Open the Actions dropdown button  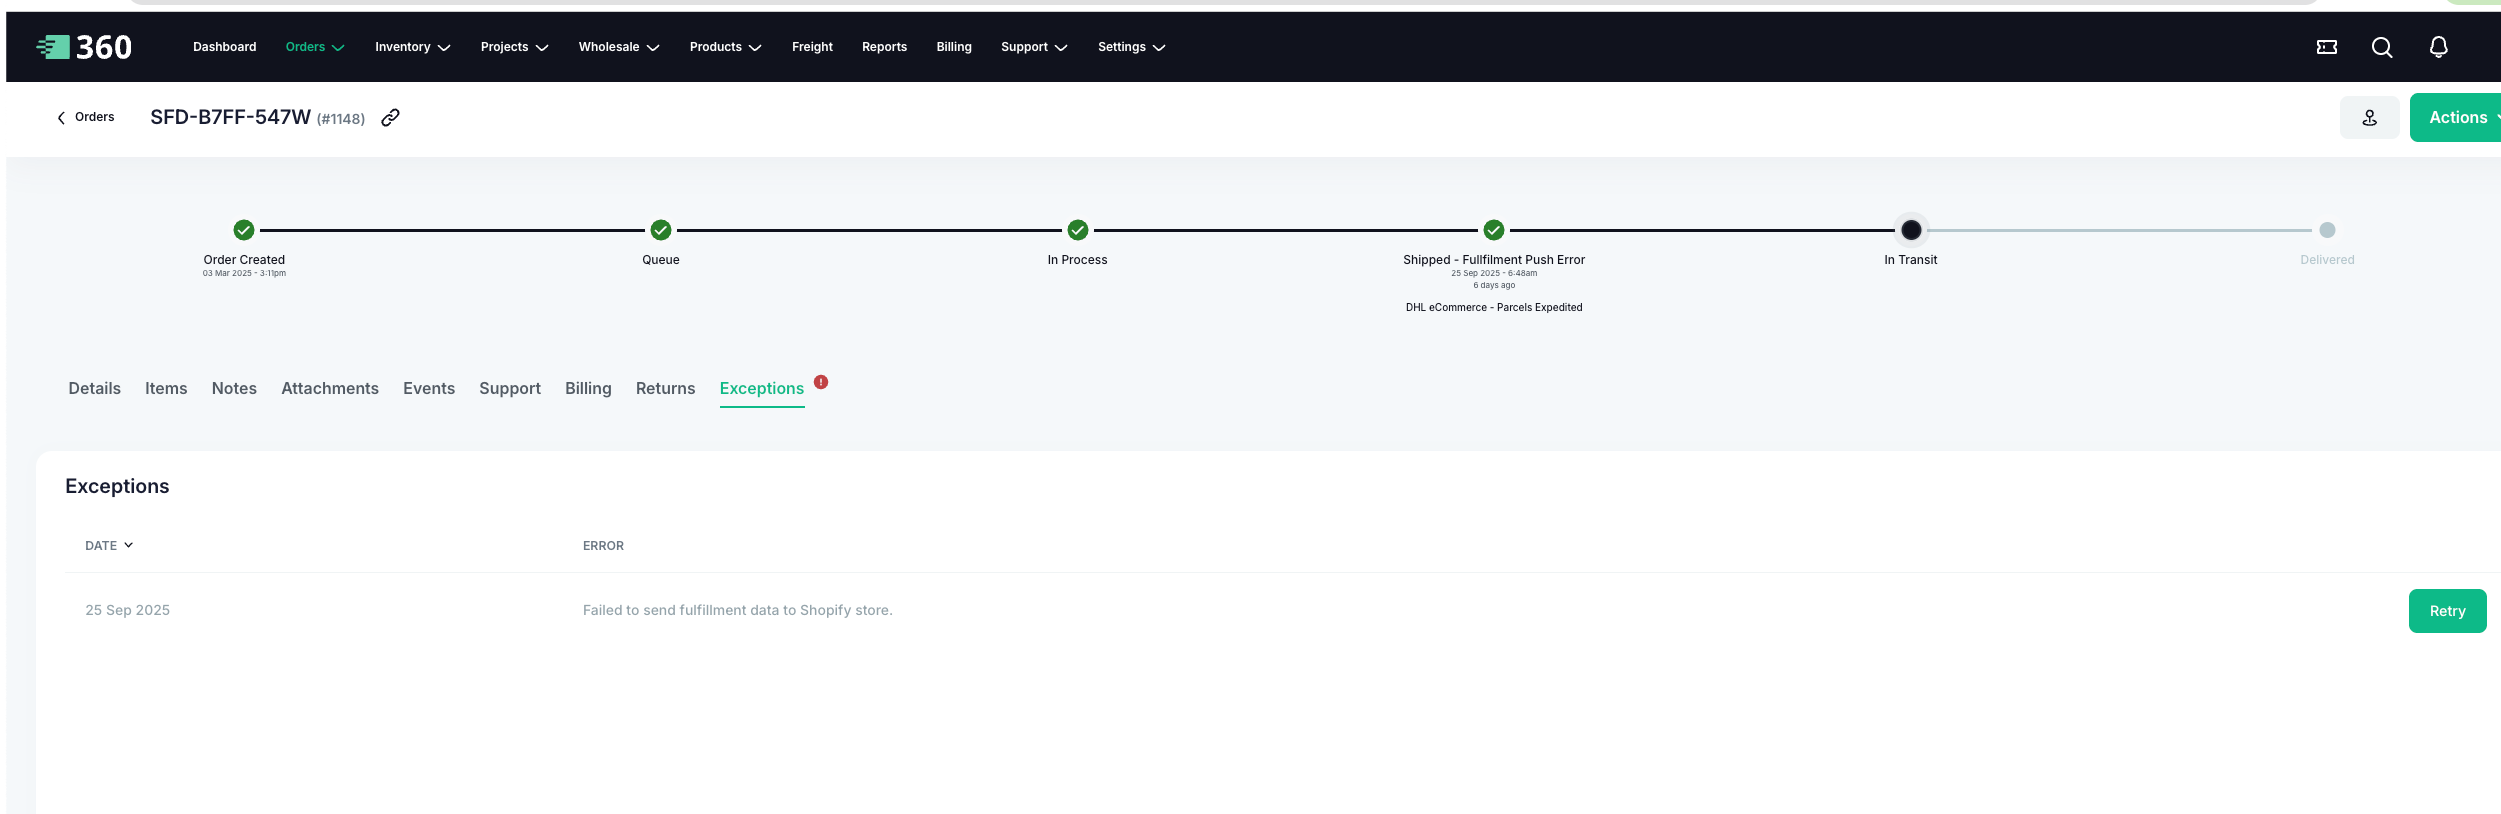click(x=2457, y=118)
